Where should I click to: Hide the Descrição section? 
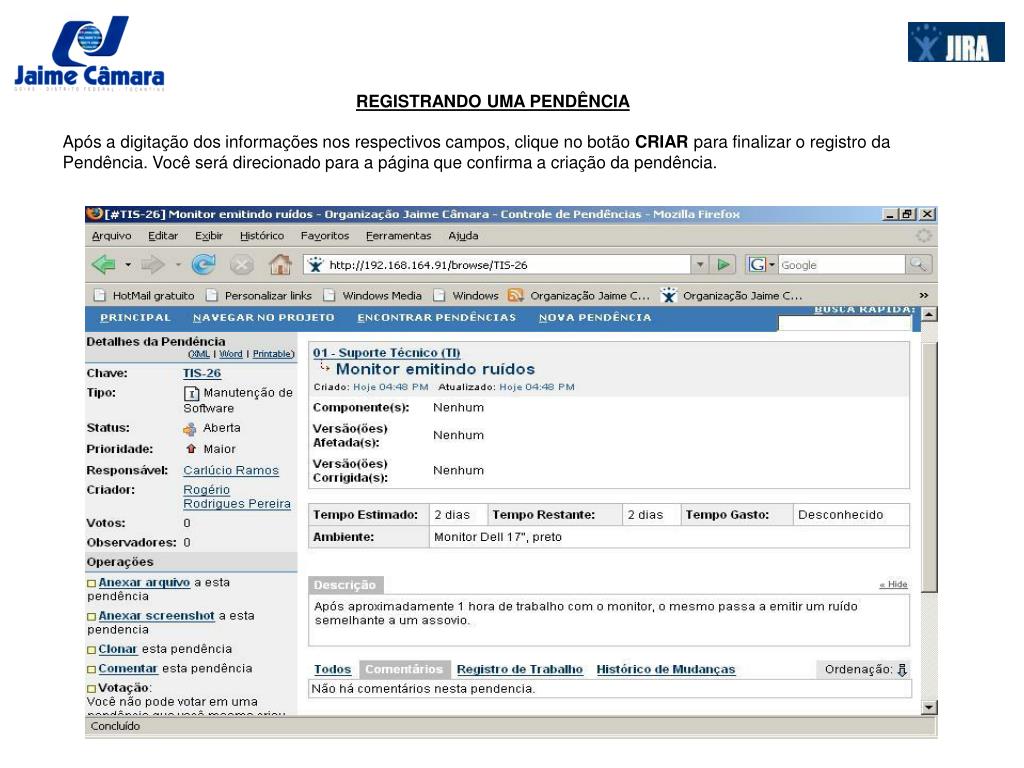pos(893,584)
